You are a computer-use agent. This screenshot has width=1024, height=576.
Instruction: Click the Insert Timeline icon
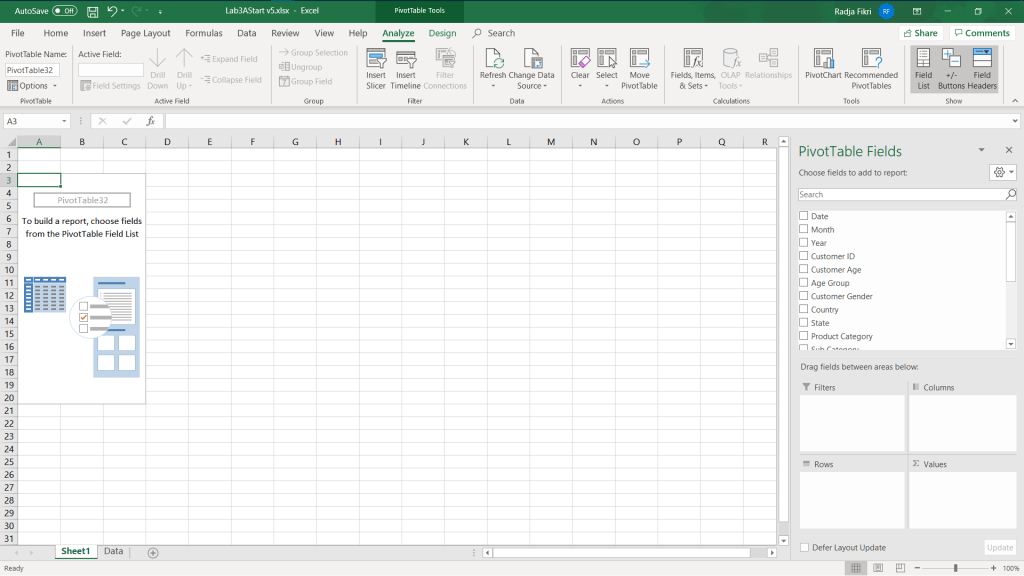406,62
